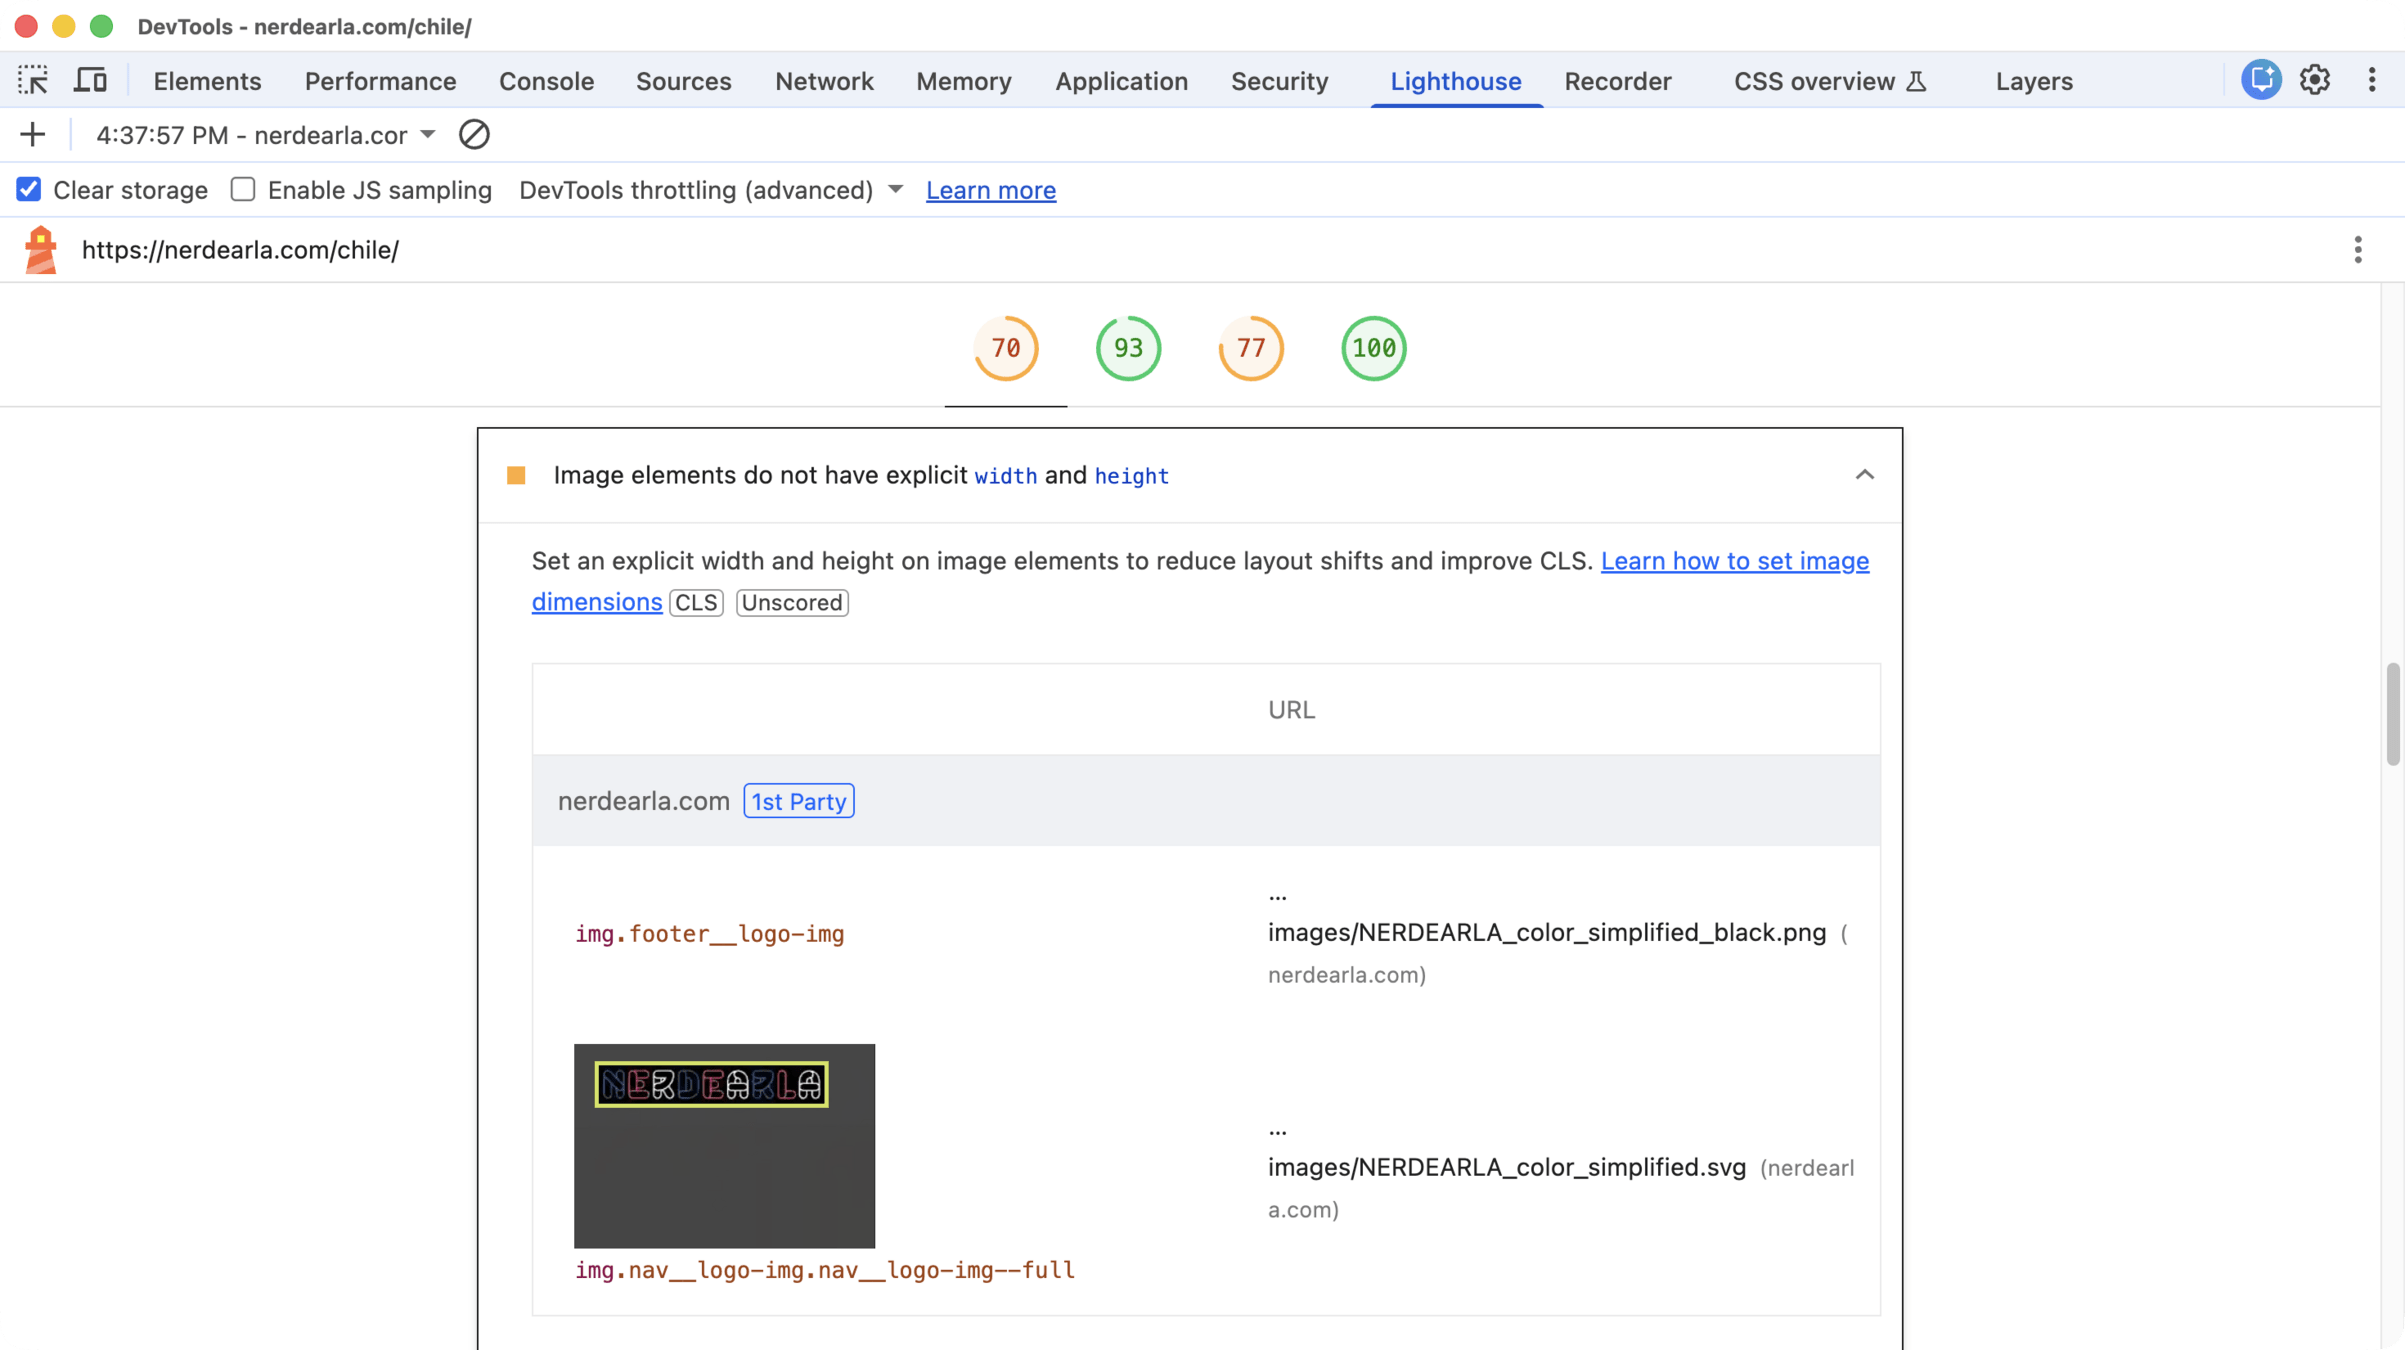Open the Lighthouse report tools menu
Screen dimensions: 2405x1350
(2358, 250)
